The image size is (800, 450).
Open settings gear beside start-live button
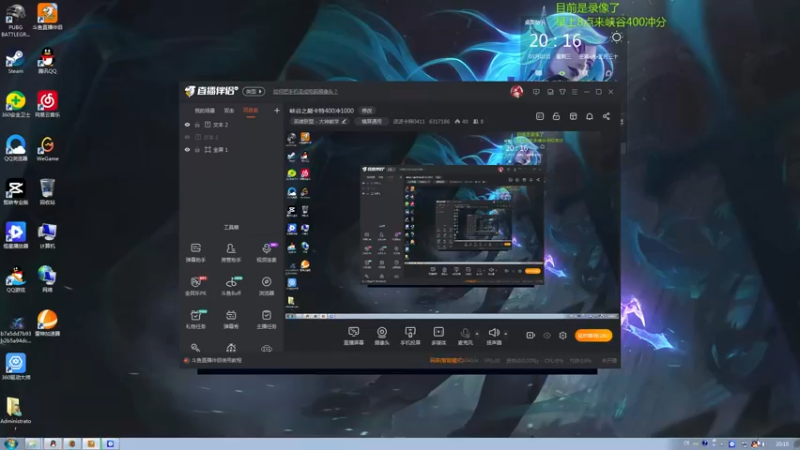[x=563, y=335]
